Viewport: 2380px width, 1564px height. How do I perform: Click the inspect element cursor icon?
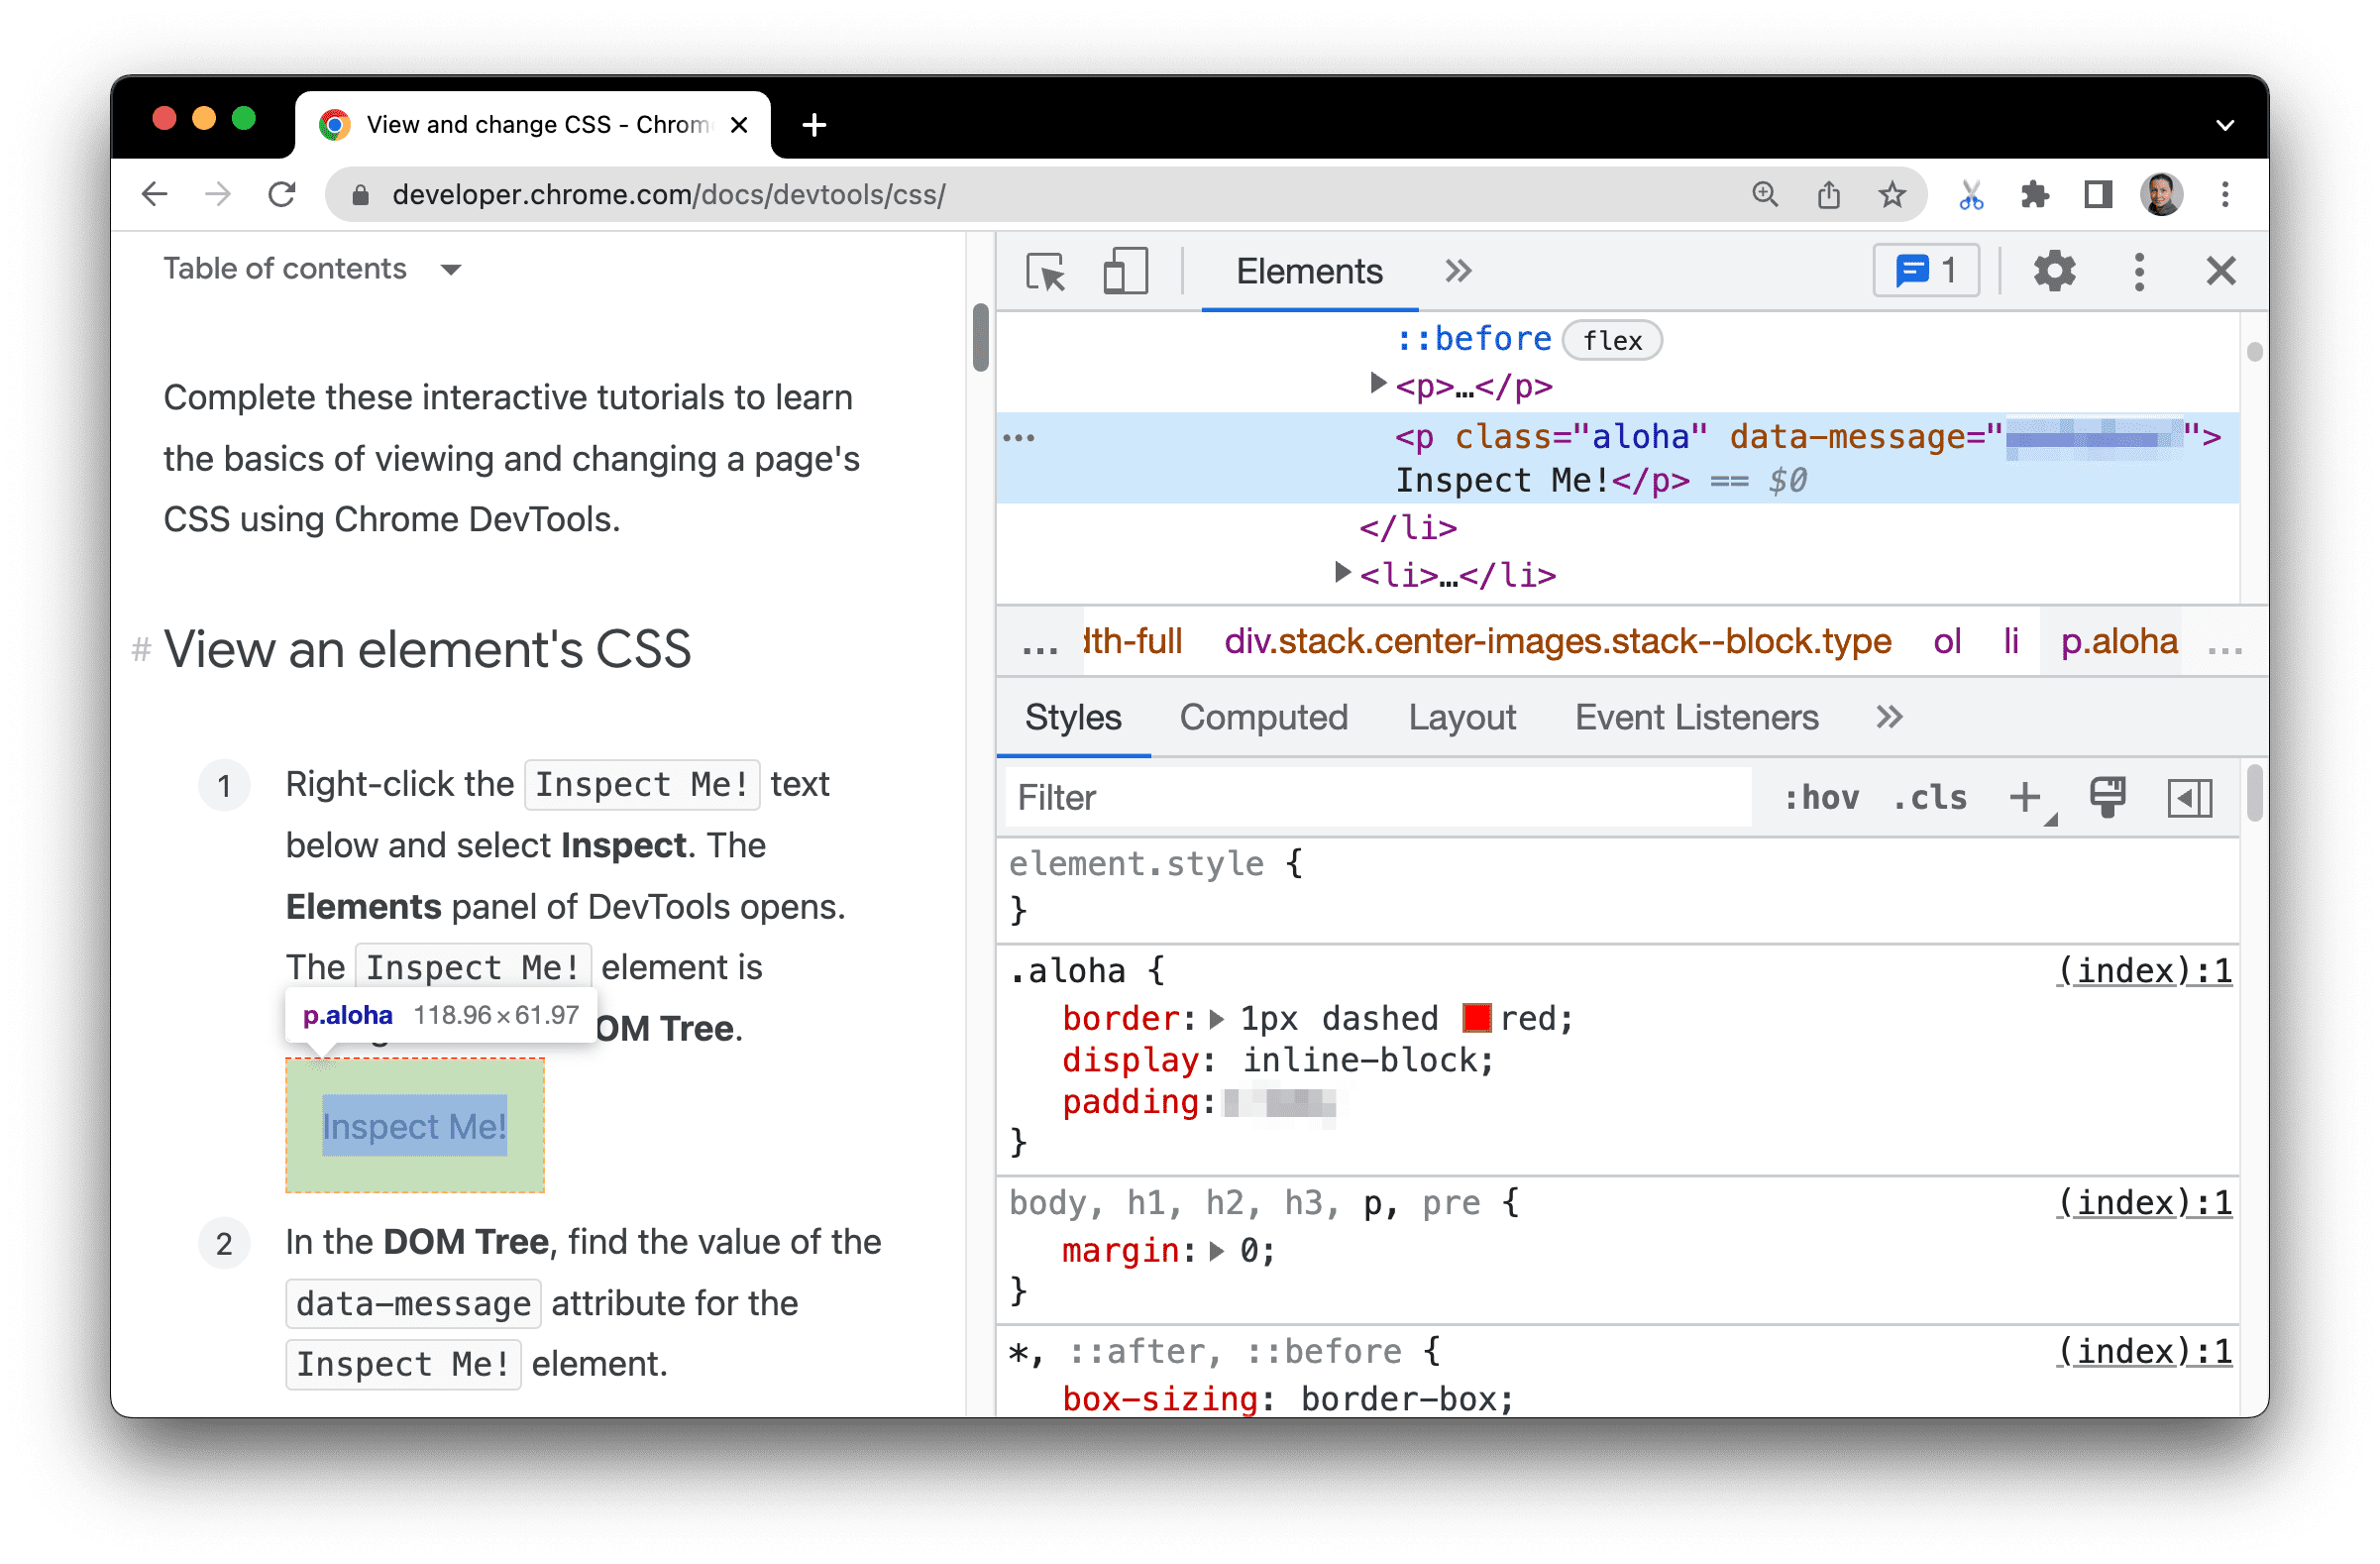(1047, 271)
